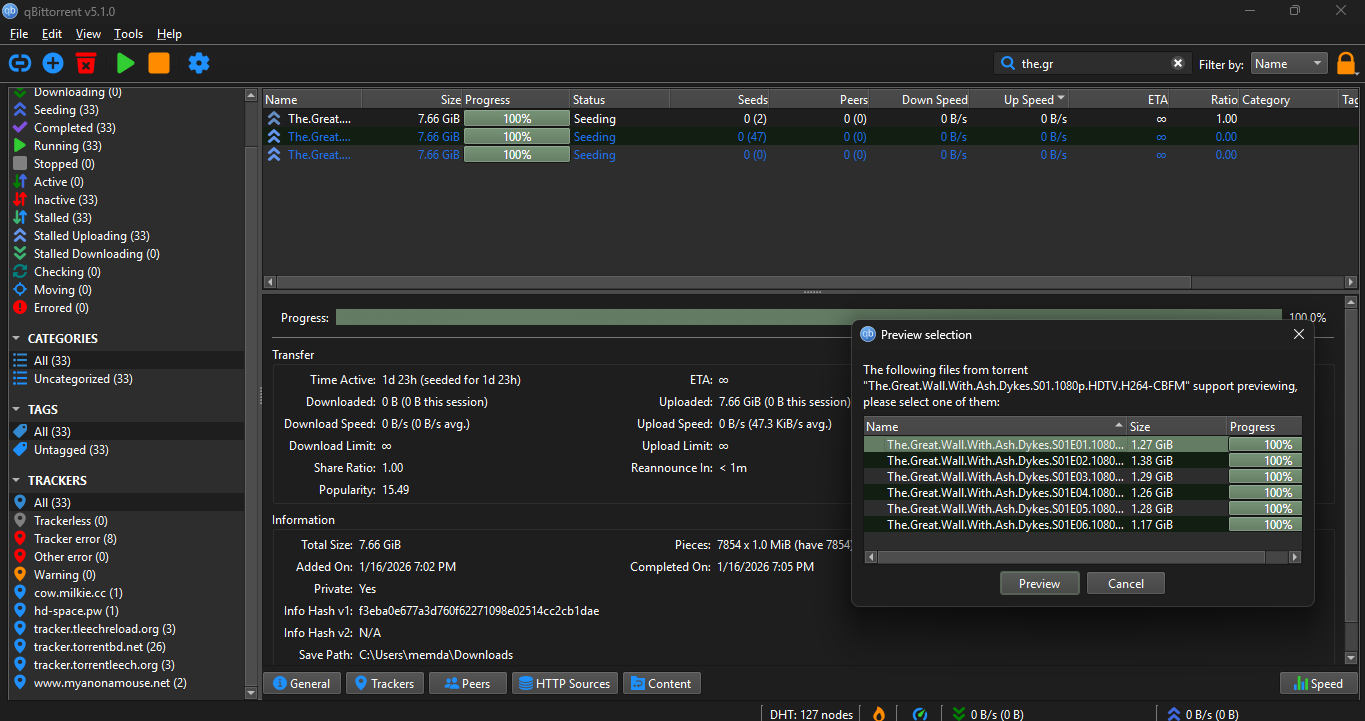This screenshot has width=1365, height=721.
Task: Click the Preview button in dialog
Action: pyautogui.click(x=1039, y=584)
